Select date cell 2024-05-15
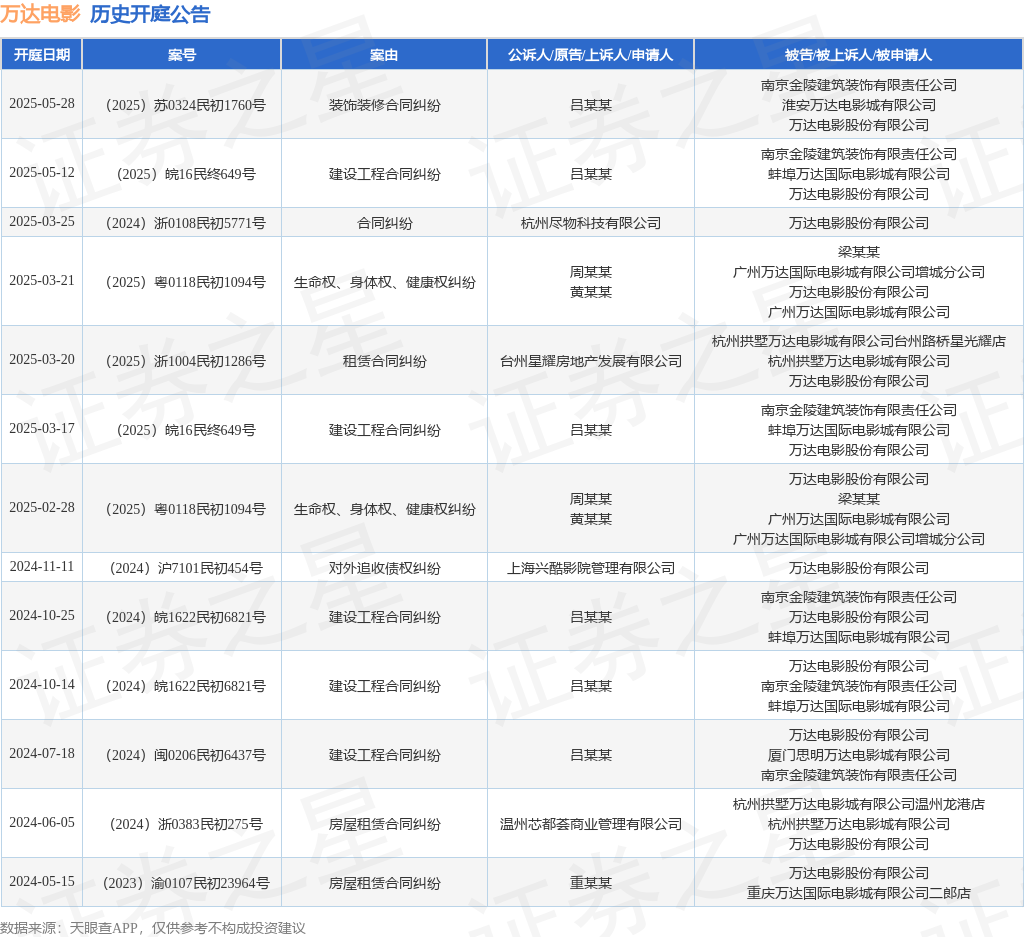The image size is (1024, 937). tap(42, 882)
